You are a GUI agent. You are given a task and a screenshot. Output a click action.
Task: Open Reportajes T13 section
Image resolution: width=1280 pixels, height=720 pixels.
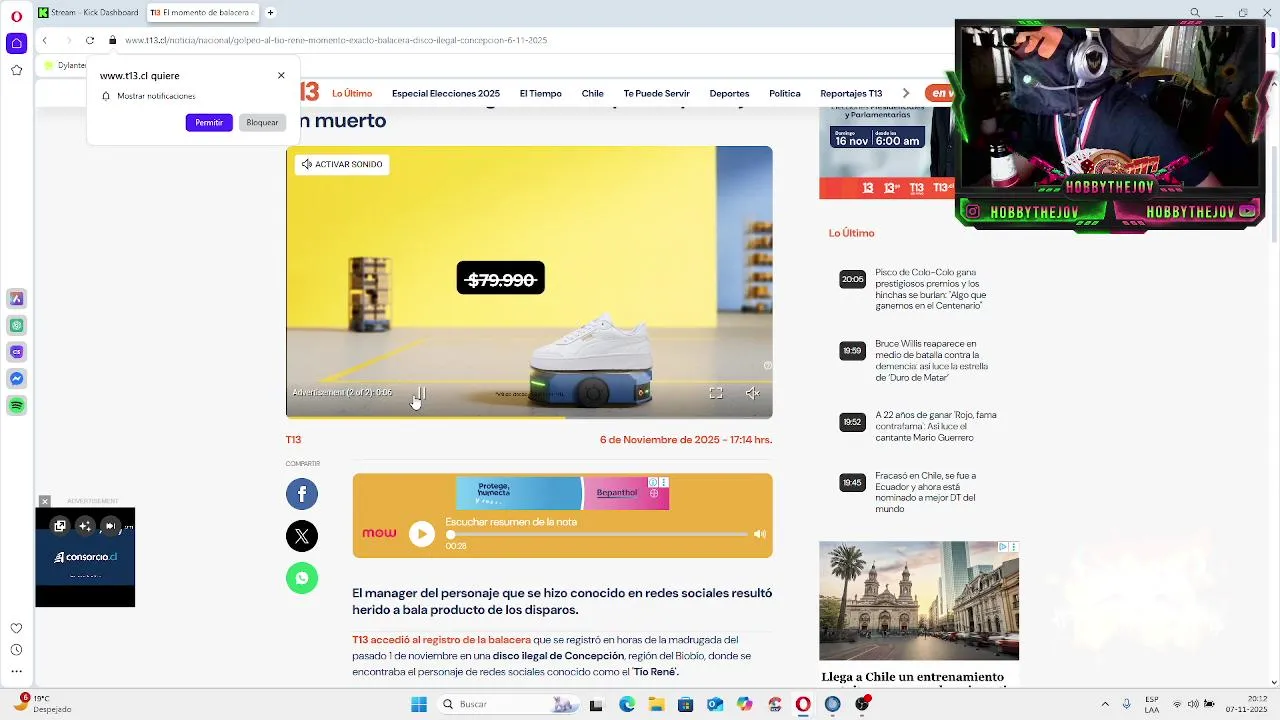(x=851, y=93)
